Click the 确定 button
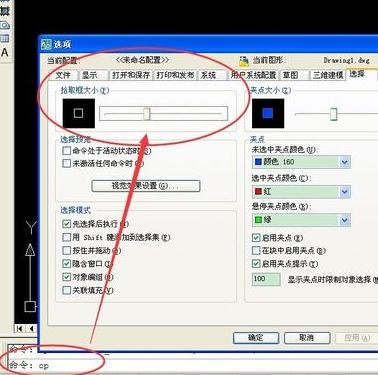 pyautogui.click(x=256, y=338)
